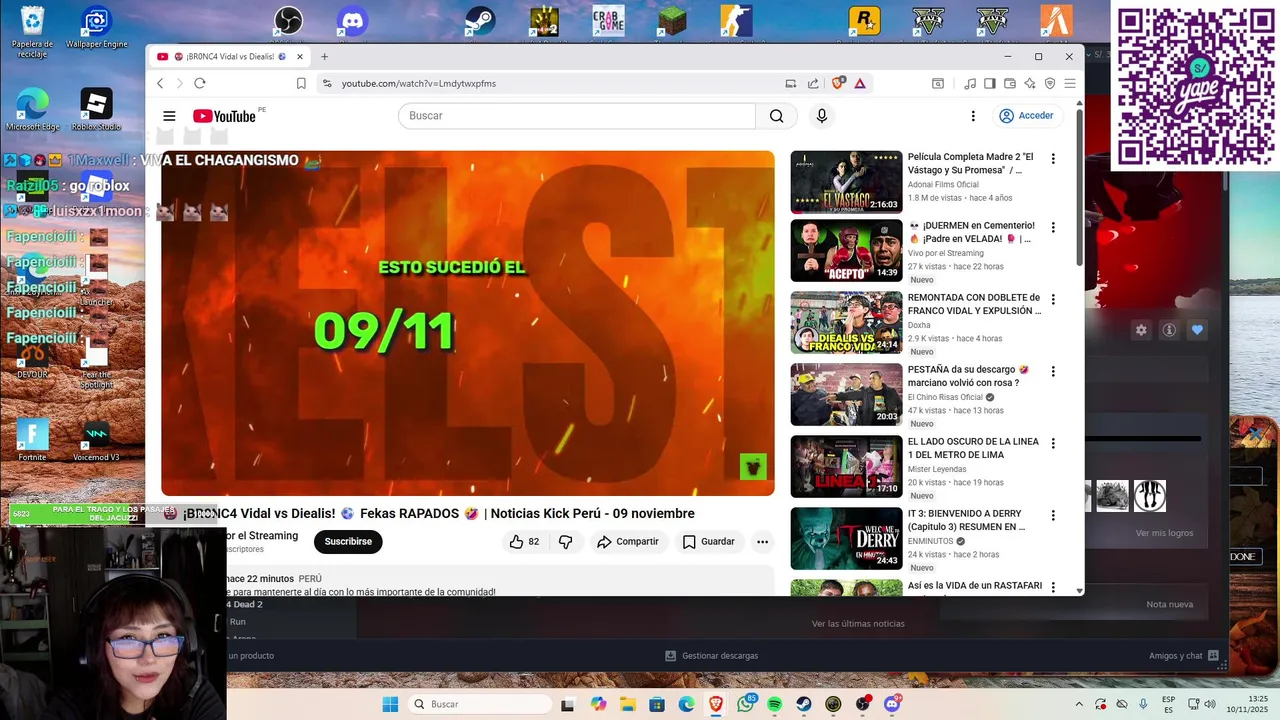Close the BR0NC4 Vidal vs Diealis tab
Screen dimensions: 1280x720
tap(300, 57)
